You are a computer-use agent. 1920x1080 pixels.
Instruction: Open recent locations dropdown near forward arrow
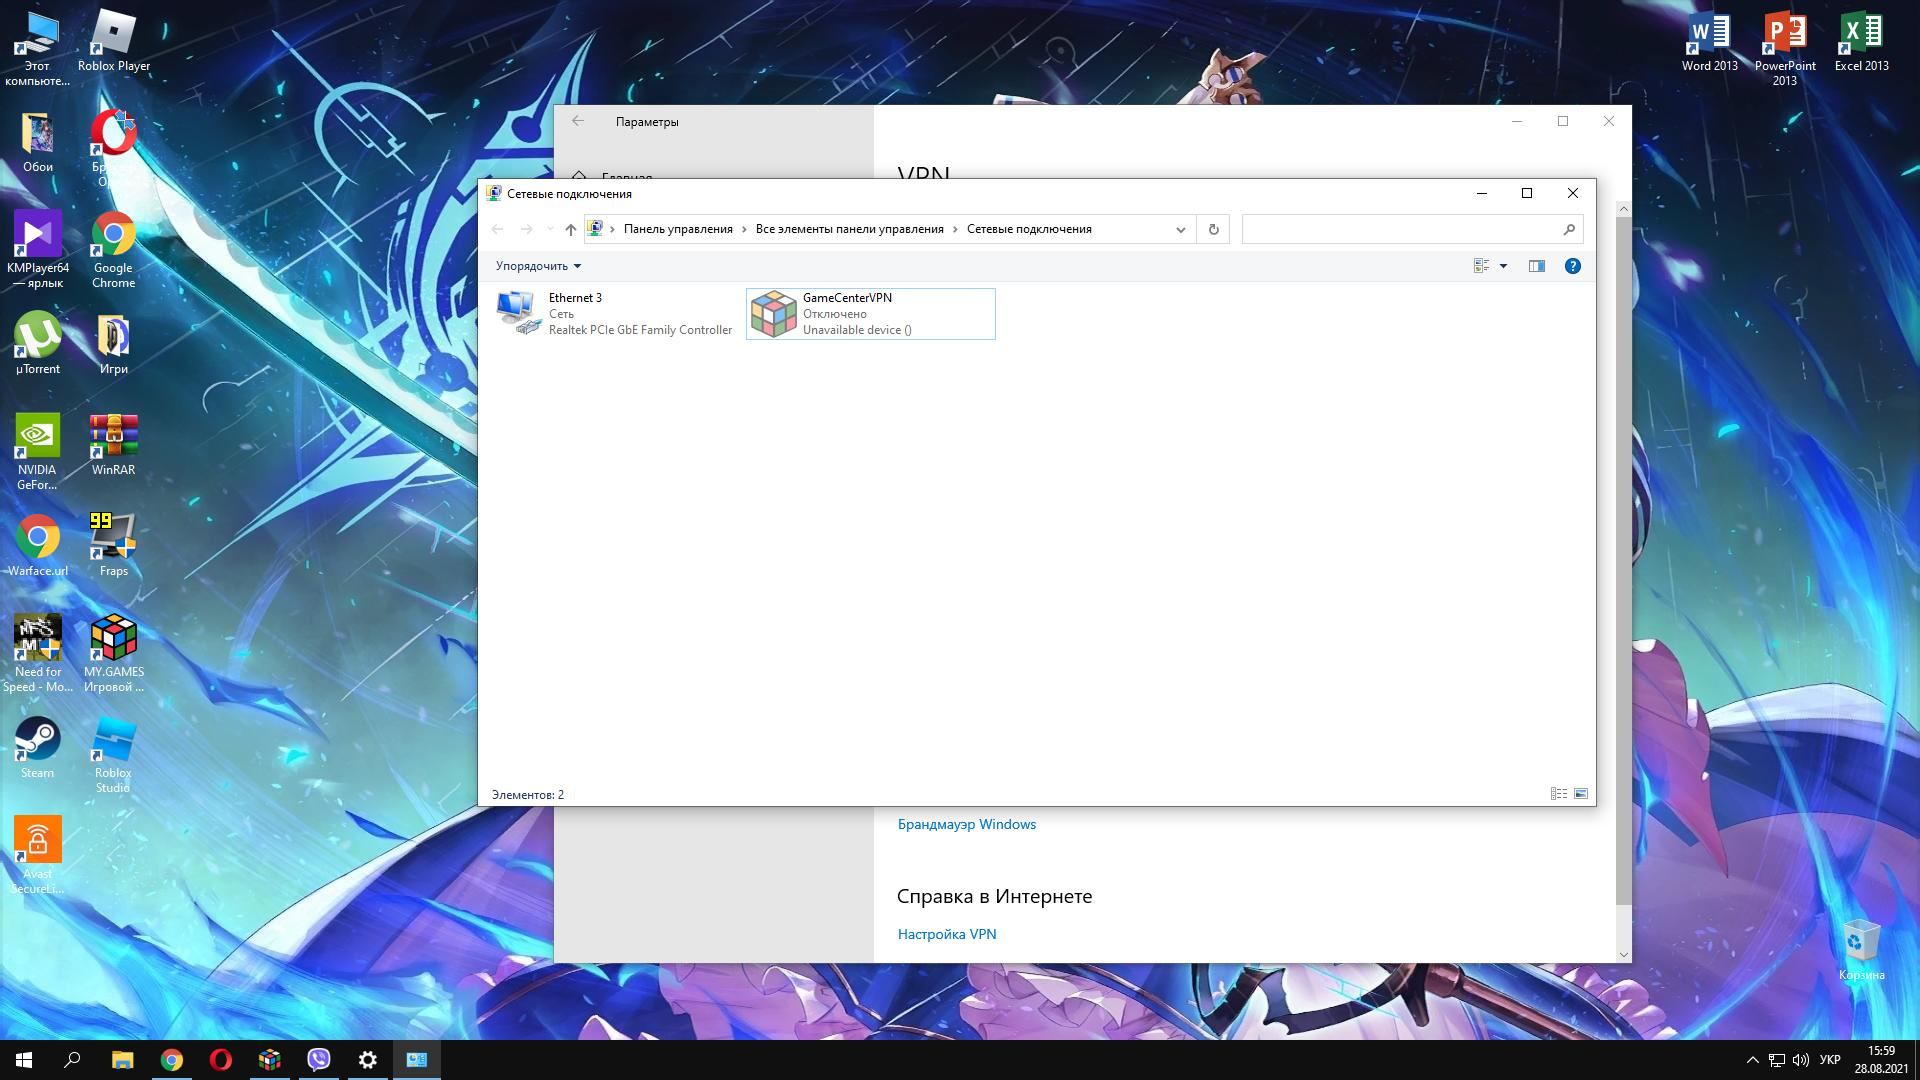point(549,230)
